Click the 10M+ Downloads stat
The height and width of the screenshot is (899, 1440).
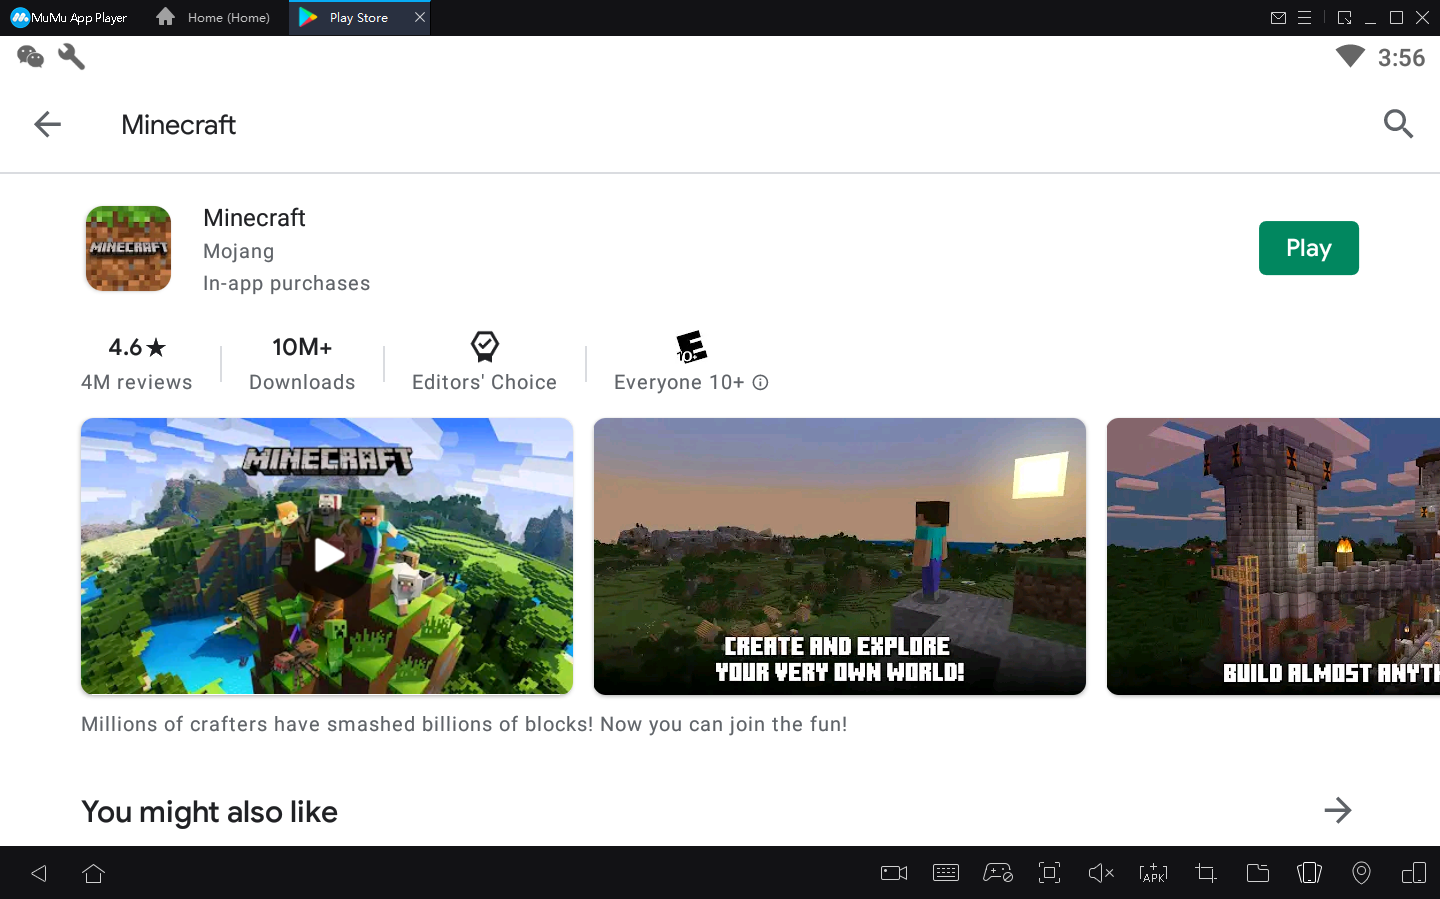coord(302,363)
